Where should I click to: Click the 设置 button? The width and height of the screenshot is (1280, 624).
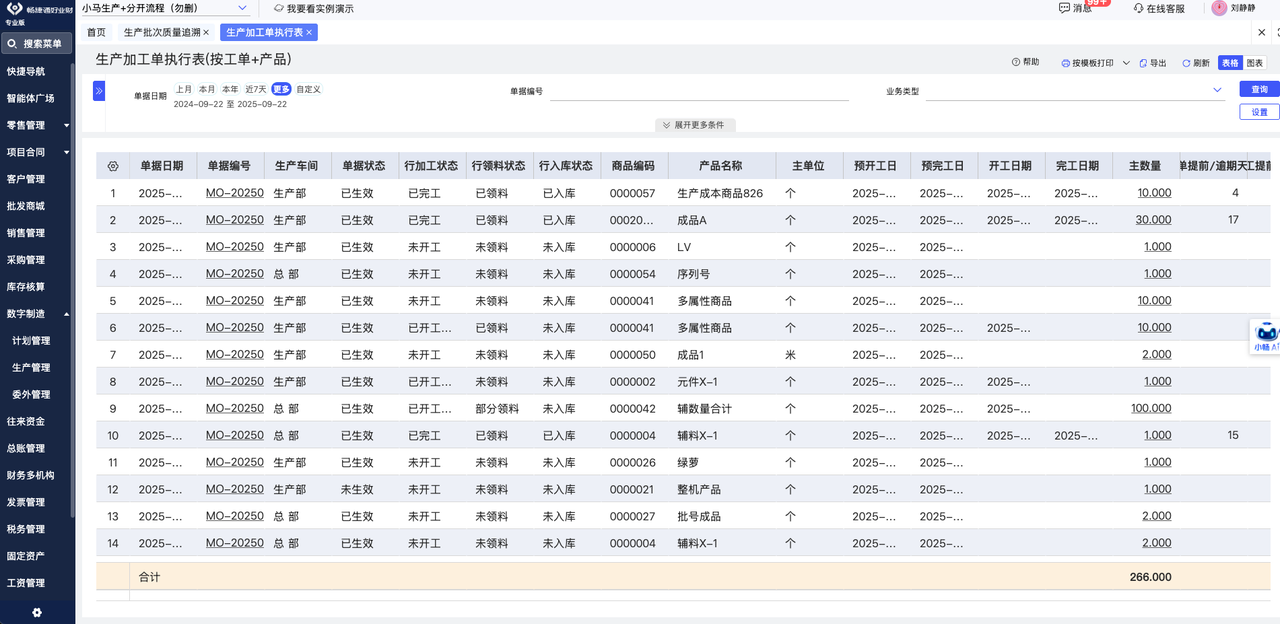point(1259,113)
